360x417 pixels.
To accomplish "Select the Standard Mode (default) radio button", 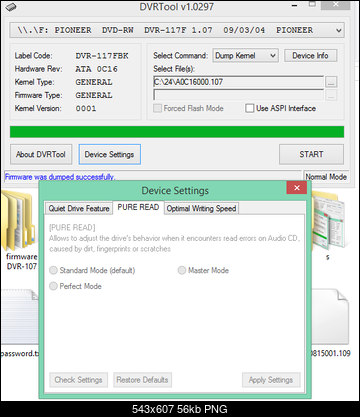I will click(x=53, y=270).
